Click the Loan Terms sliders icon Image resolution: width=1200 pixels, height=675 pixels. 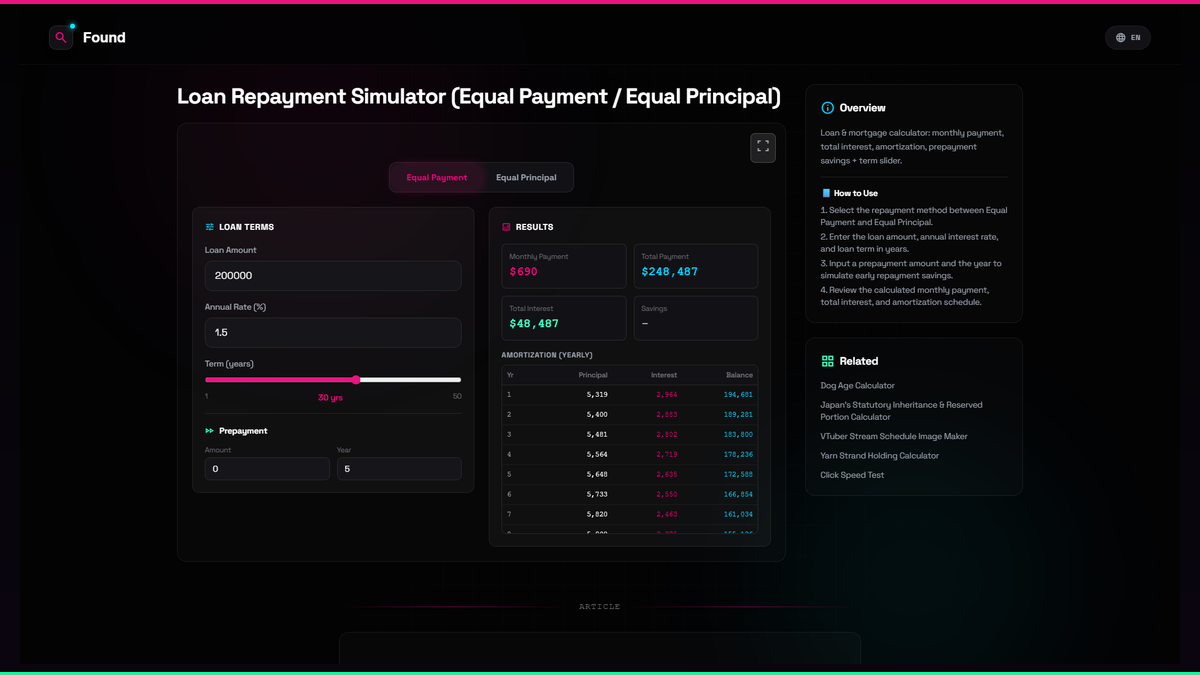pos(210,227)
